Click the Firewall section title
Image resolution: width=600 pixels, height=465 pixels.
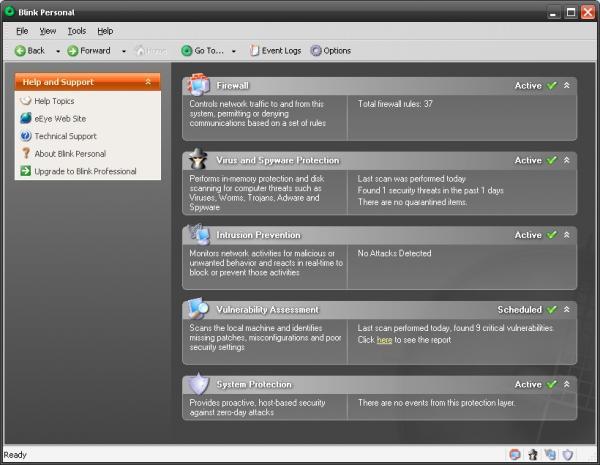pos(233,85)
